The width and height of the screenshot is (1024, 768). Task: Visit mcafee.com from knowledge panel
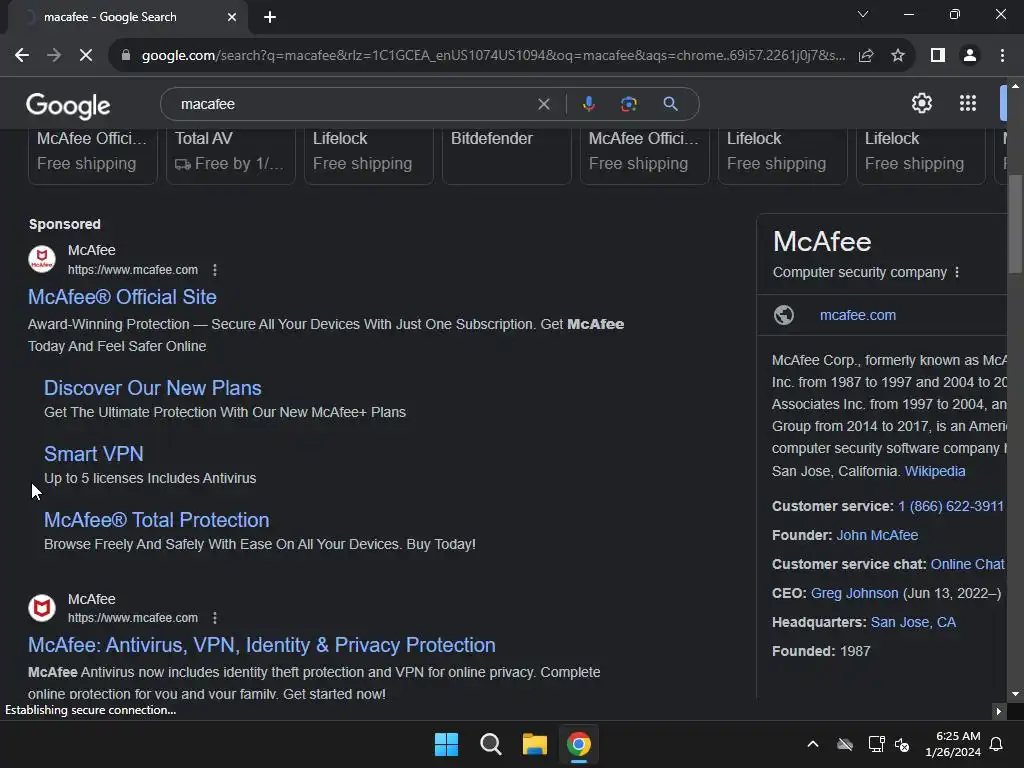tap(857, 315)
